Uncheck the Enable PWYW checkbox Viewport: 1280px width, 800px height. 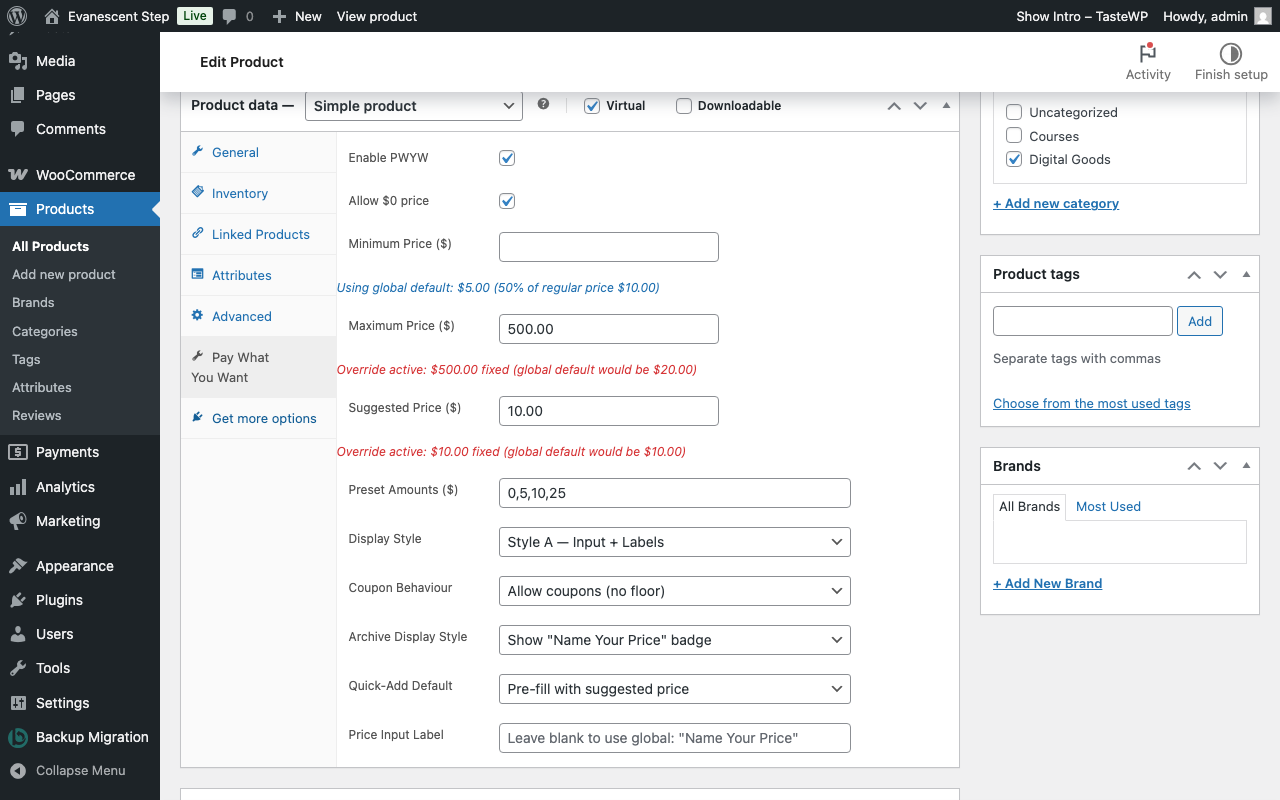[507, 158]
